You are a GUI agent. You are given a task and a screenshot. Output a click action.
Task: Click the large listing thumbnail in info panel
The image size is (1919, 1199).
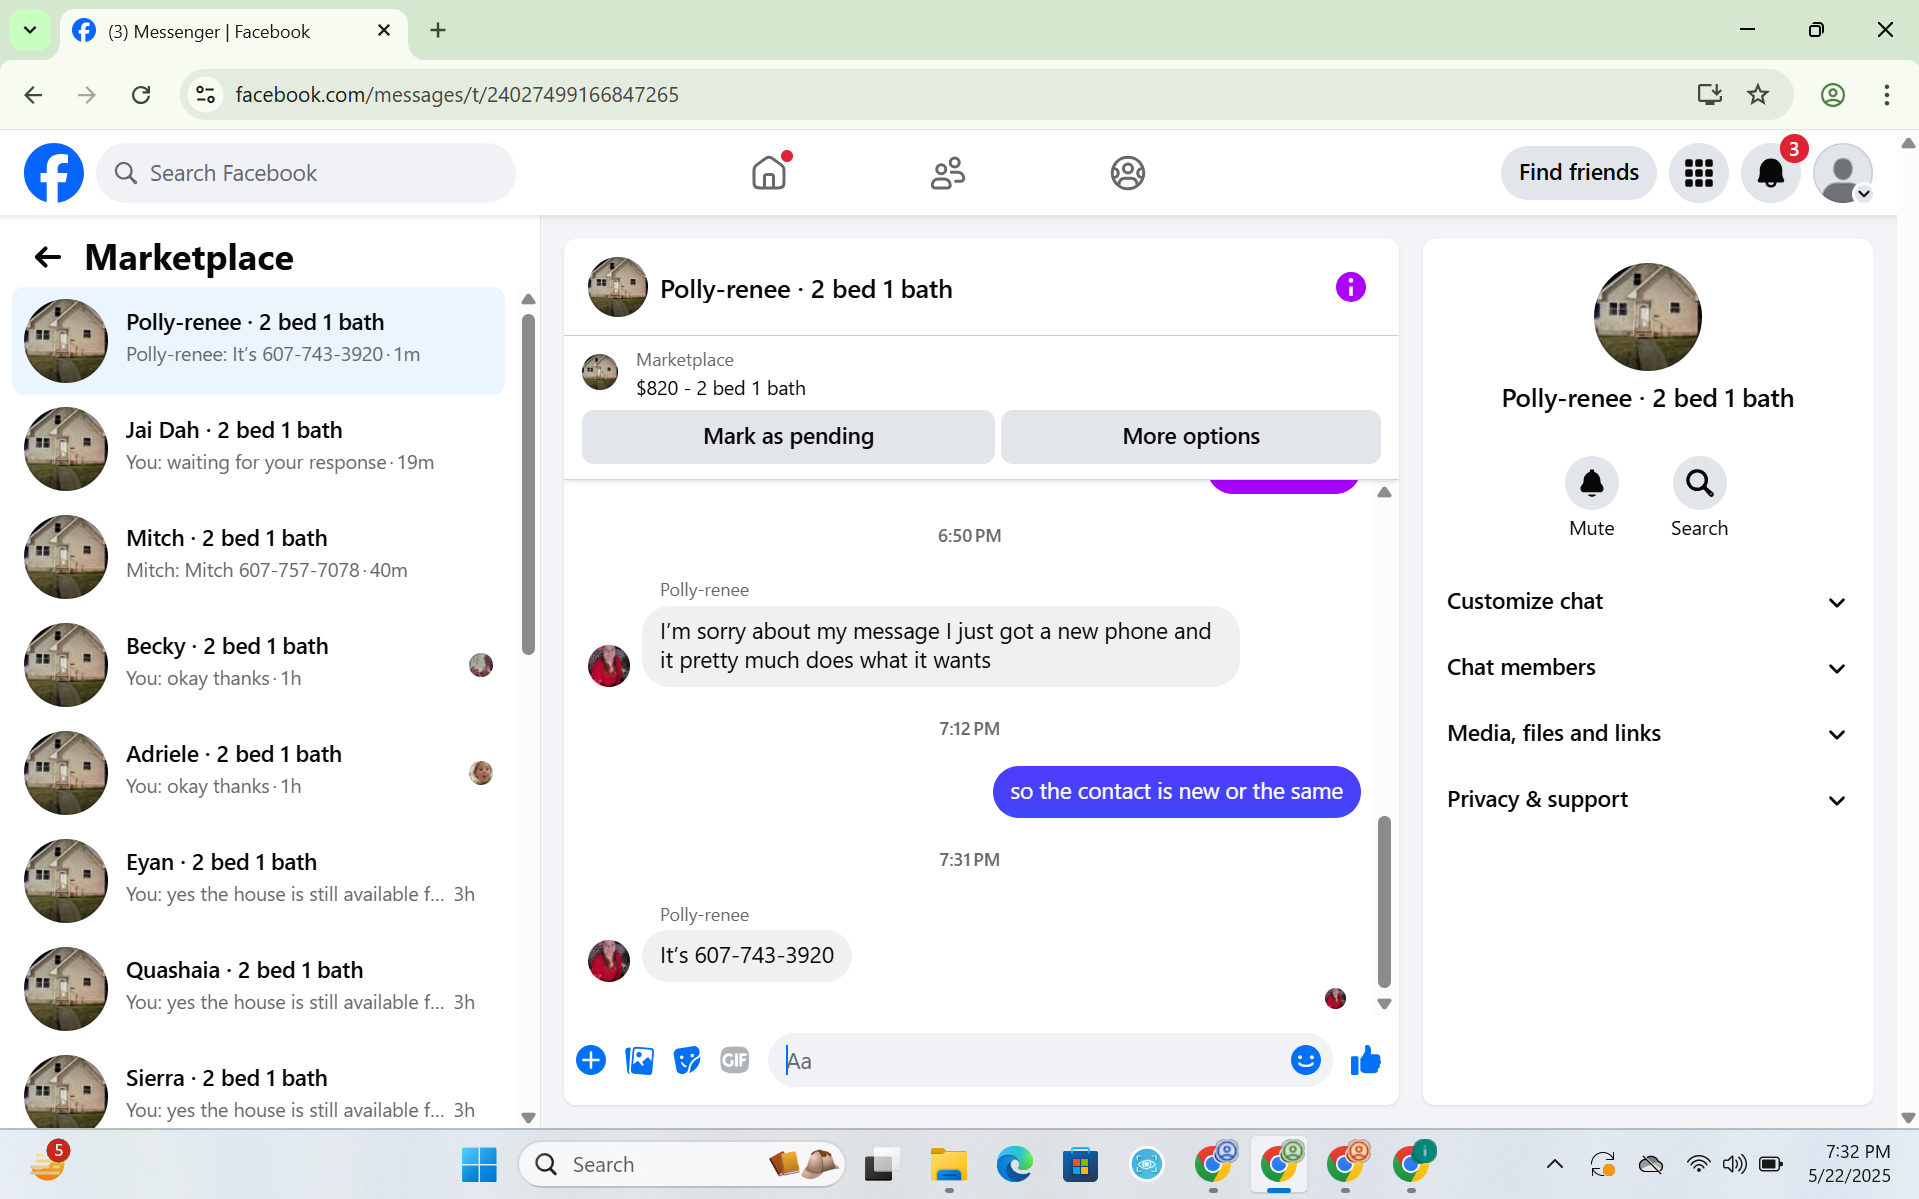pyautogui.click(x=1647, y=317)
